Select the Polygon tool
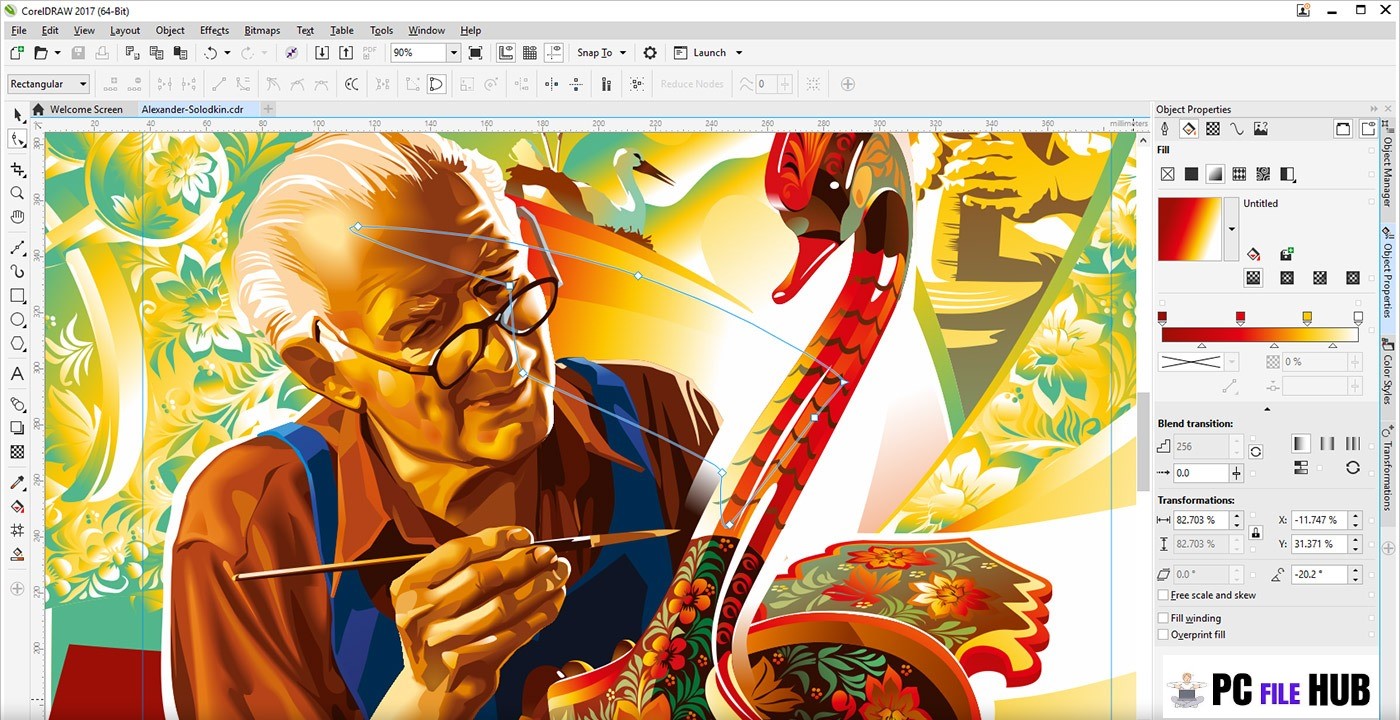This screenshot has height=720, width=1400. (x=17, y=344)
